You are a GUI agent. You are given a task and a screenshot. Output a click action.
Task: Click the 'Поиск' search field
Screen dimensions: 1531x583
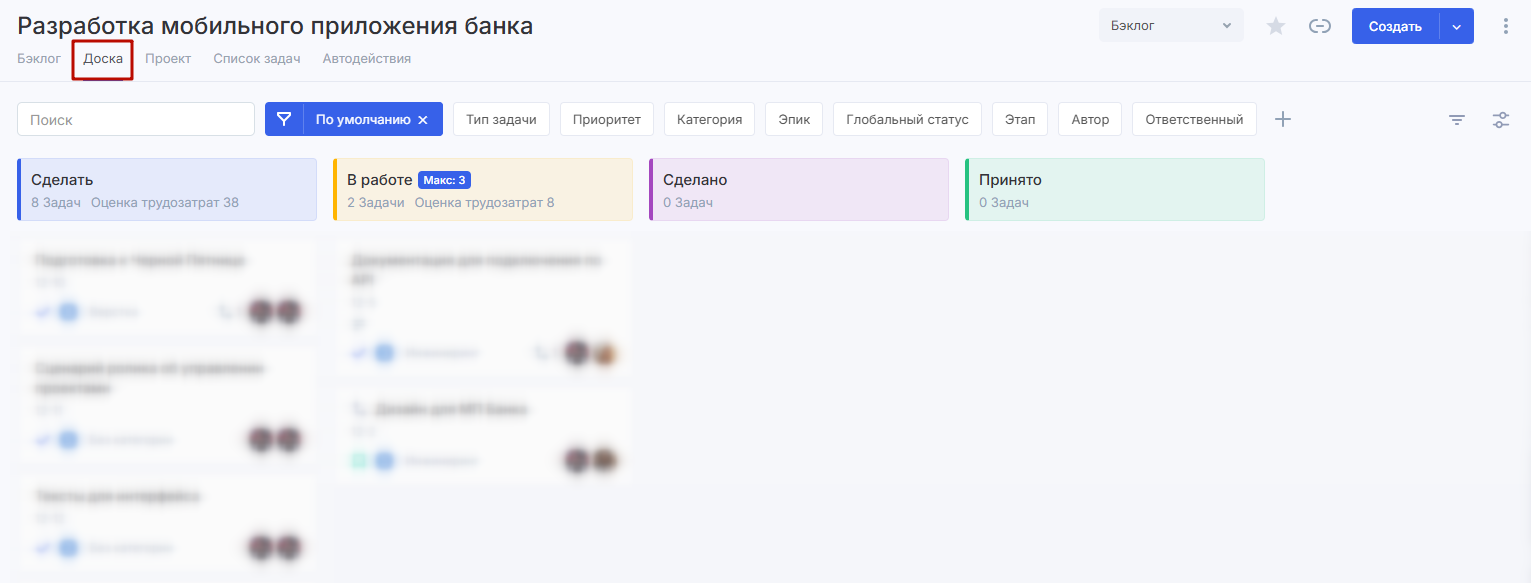(x=136, y=120)
